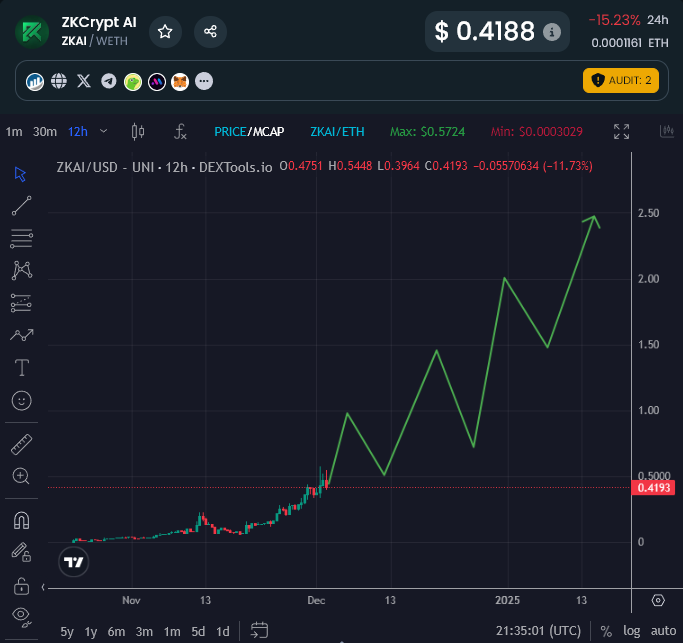
Task: Select the horizontal lines Fib tool
Action: coord(21,239)
